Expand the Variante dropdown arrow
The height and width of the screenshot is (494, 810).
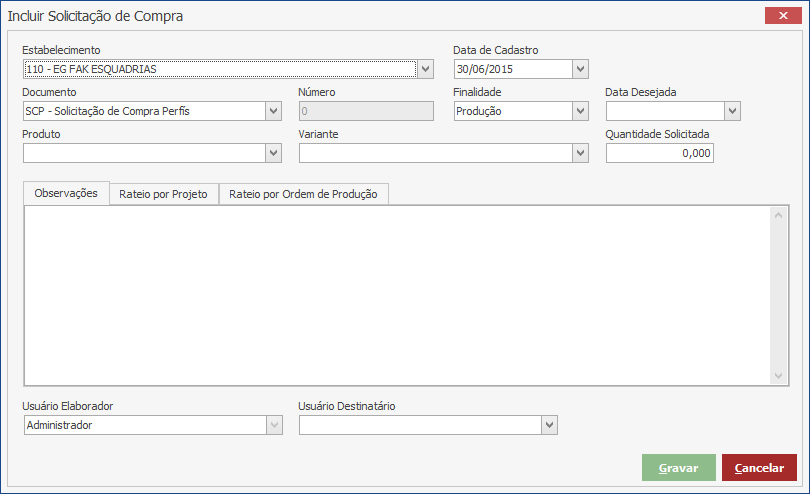pyautogui.click(x=580, y=153)
